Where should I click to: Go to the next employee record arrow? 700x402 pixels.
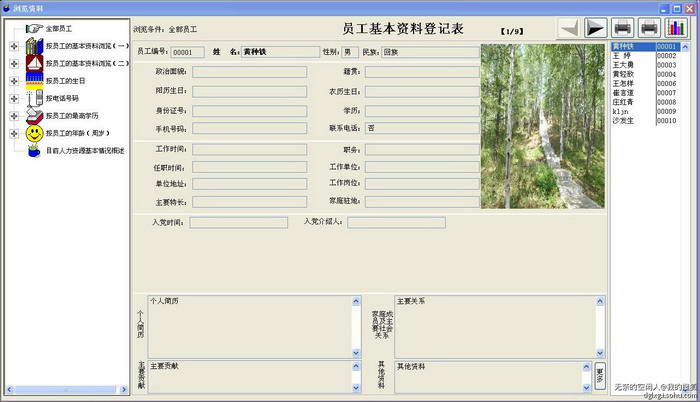pyautogui.click(x=596, y=28)
